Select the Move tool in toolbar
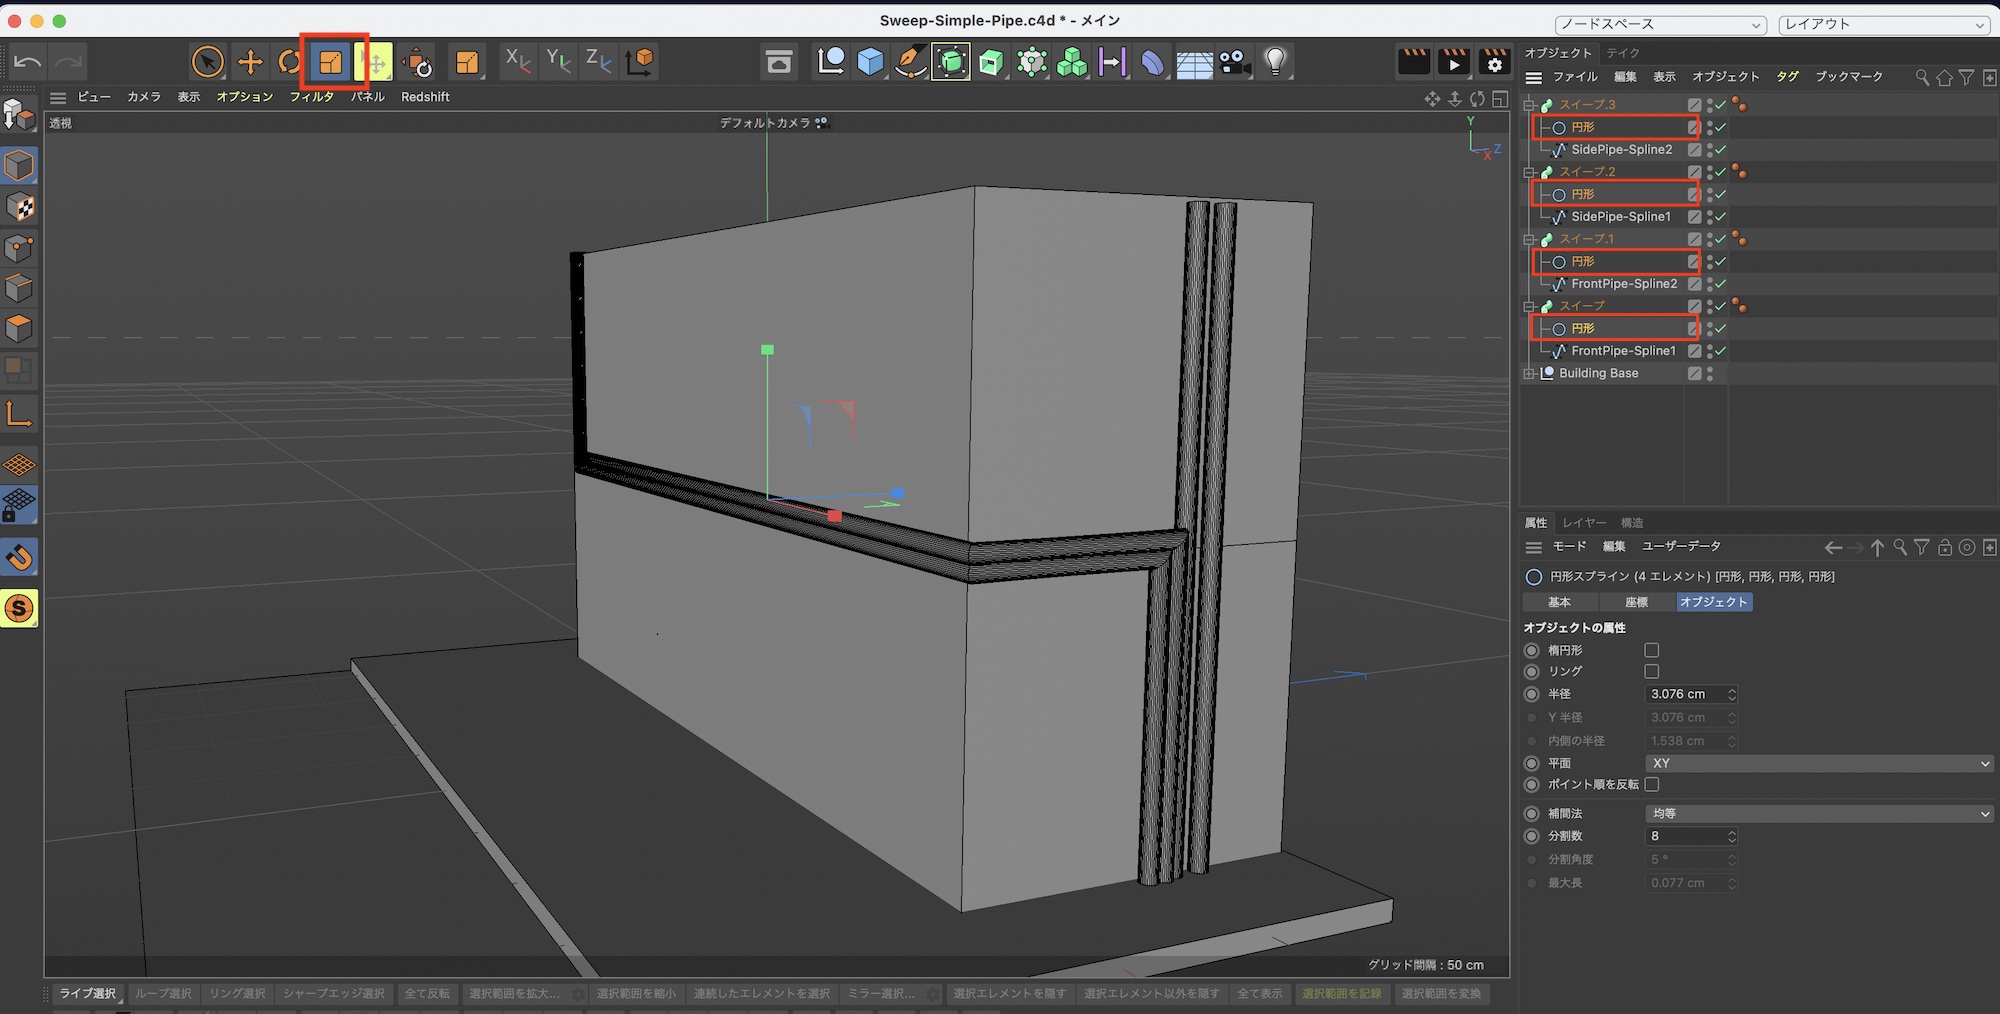2000x1014 pixels. (250, 62)
